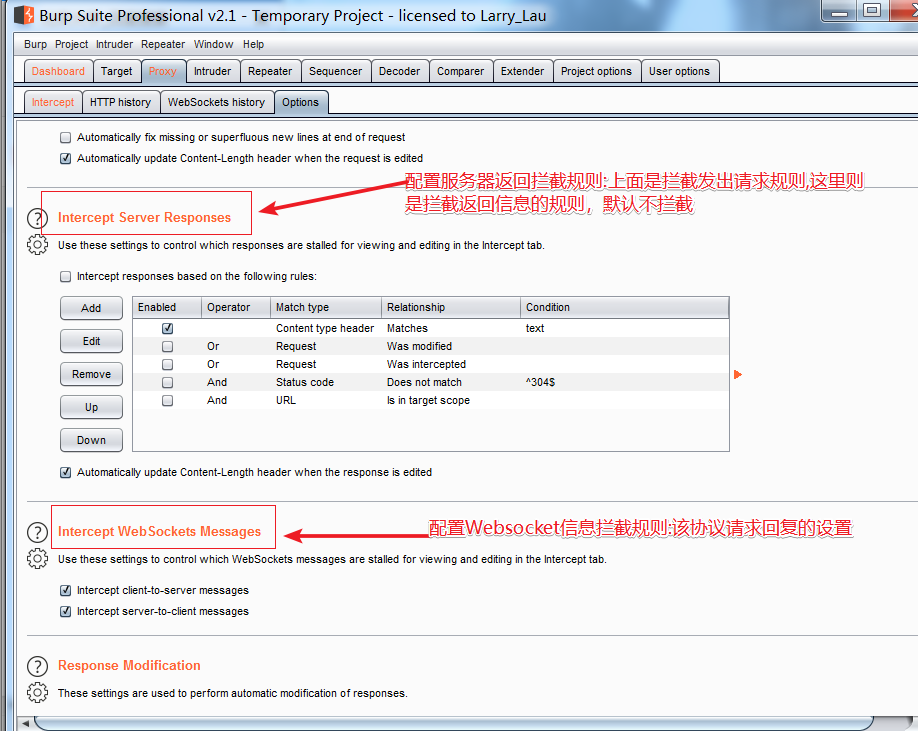
Task: Uncheck Intercept client-to-server messages
Action: click(x=66, y=591)
